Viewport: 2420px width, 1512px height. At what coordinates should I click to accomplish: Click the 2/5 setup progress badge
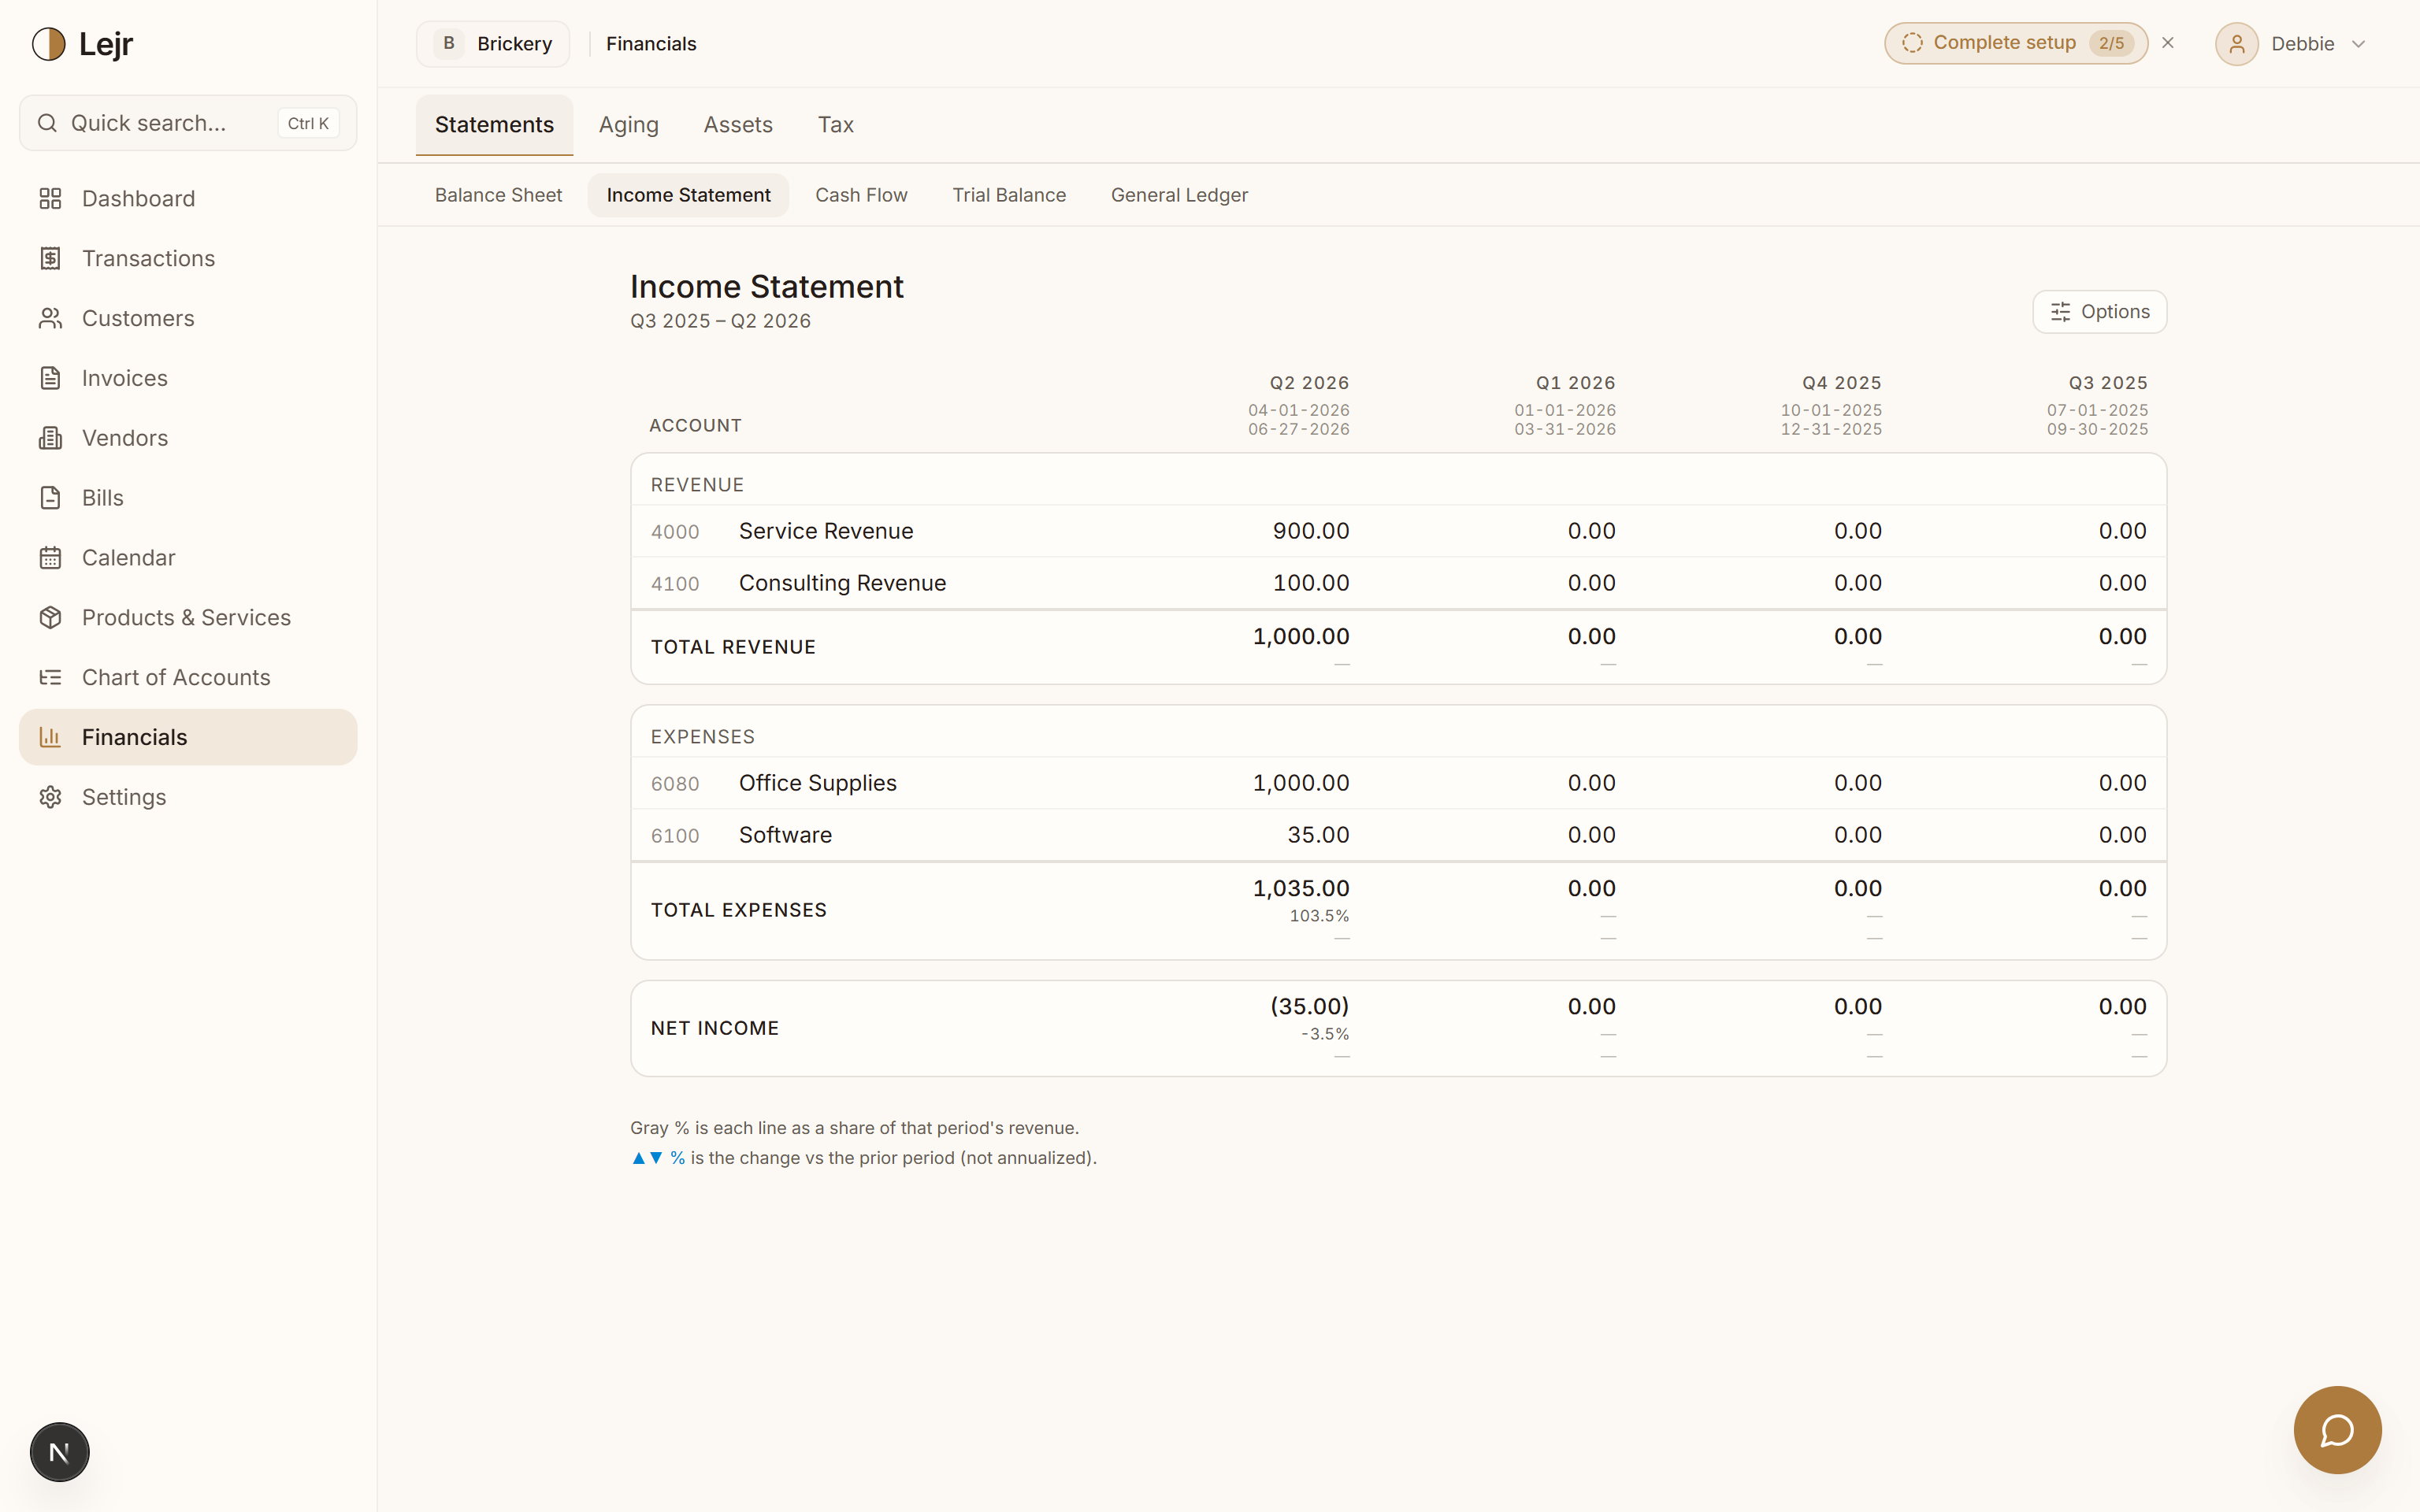(2111, 43)
